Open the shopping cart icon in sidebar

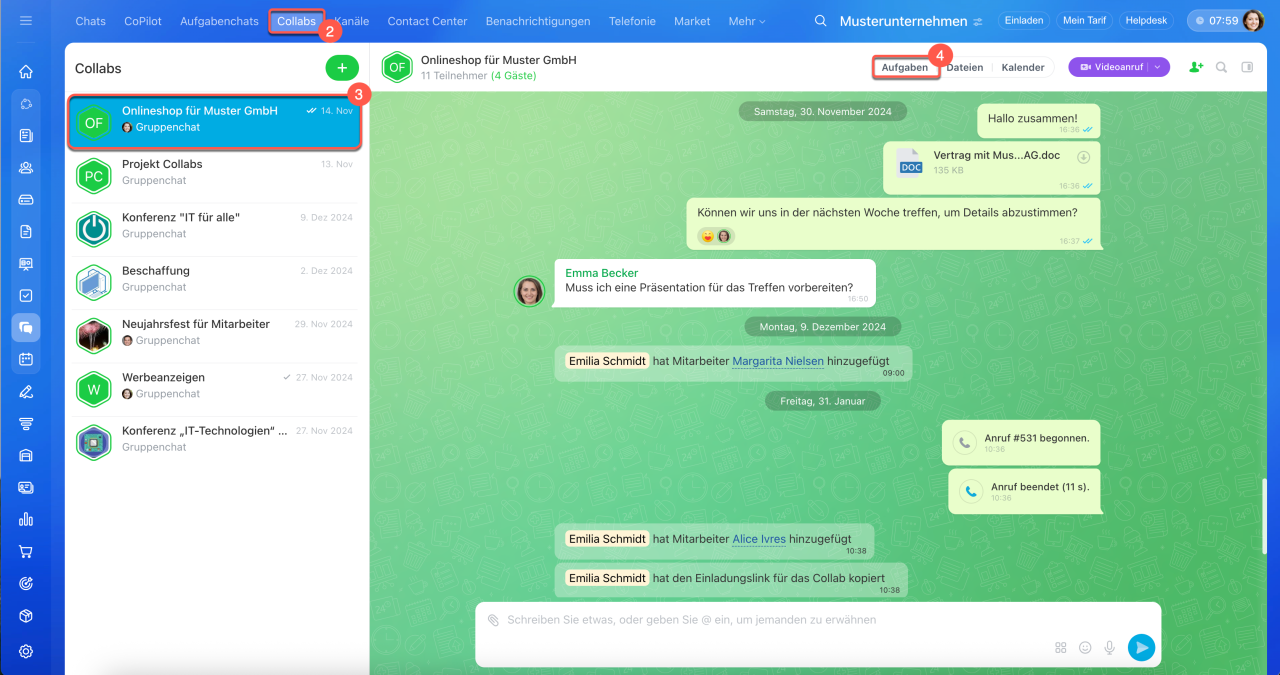pyautogui.click(x=26, y=551)
